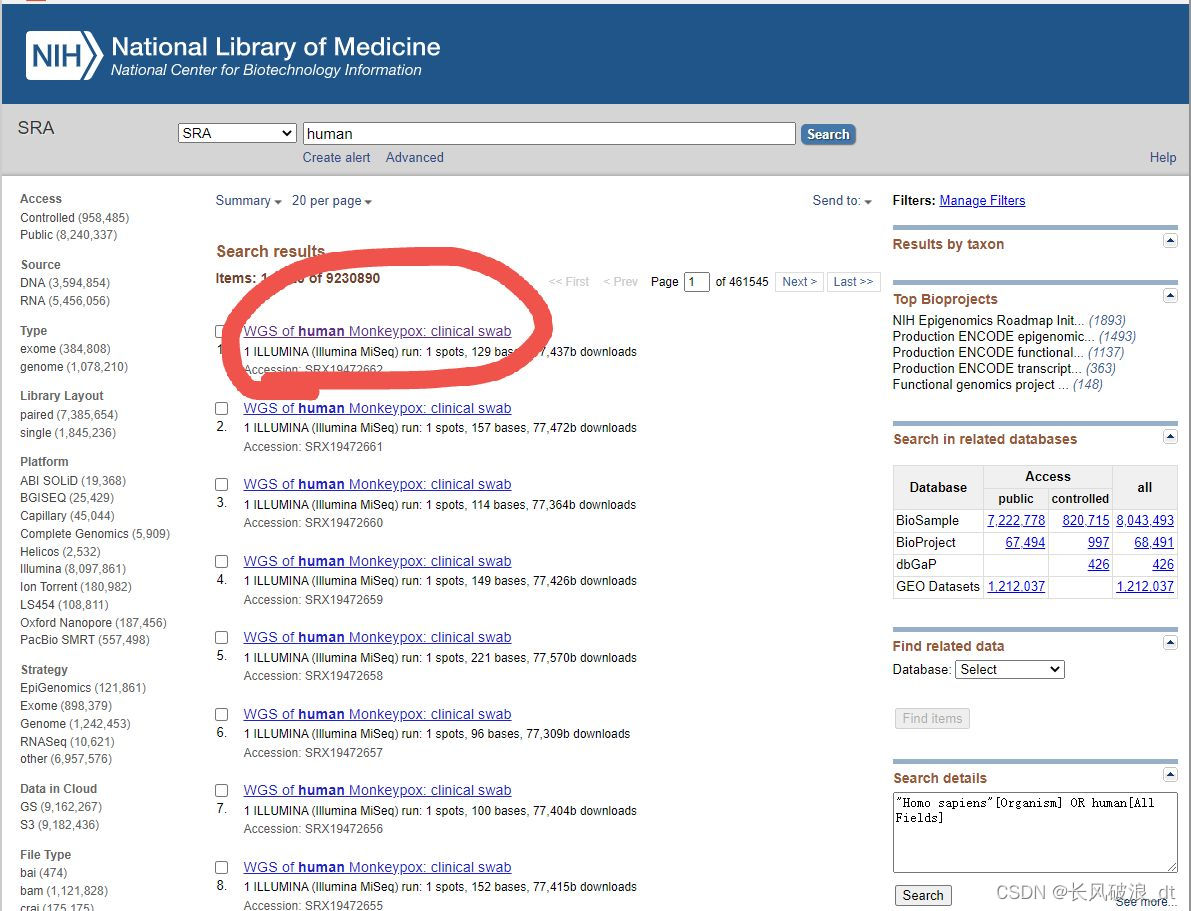Image resolution: width=1191 pixels, height=911 pixels.
Task: Open the Manage Filters link
Action: point(982,201)
